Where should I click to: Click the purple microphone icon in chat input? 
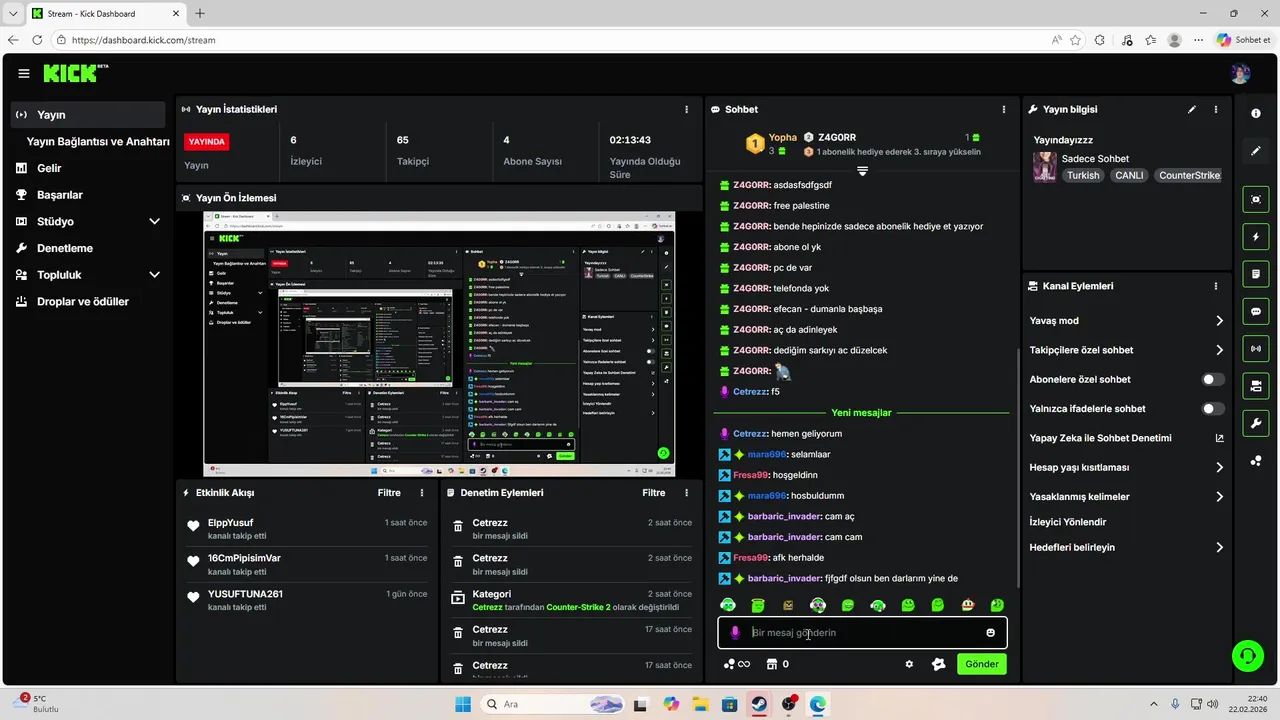735,633
